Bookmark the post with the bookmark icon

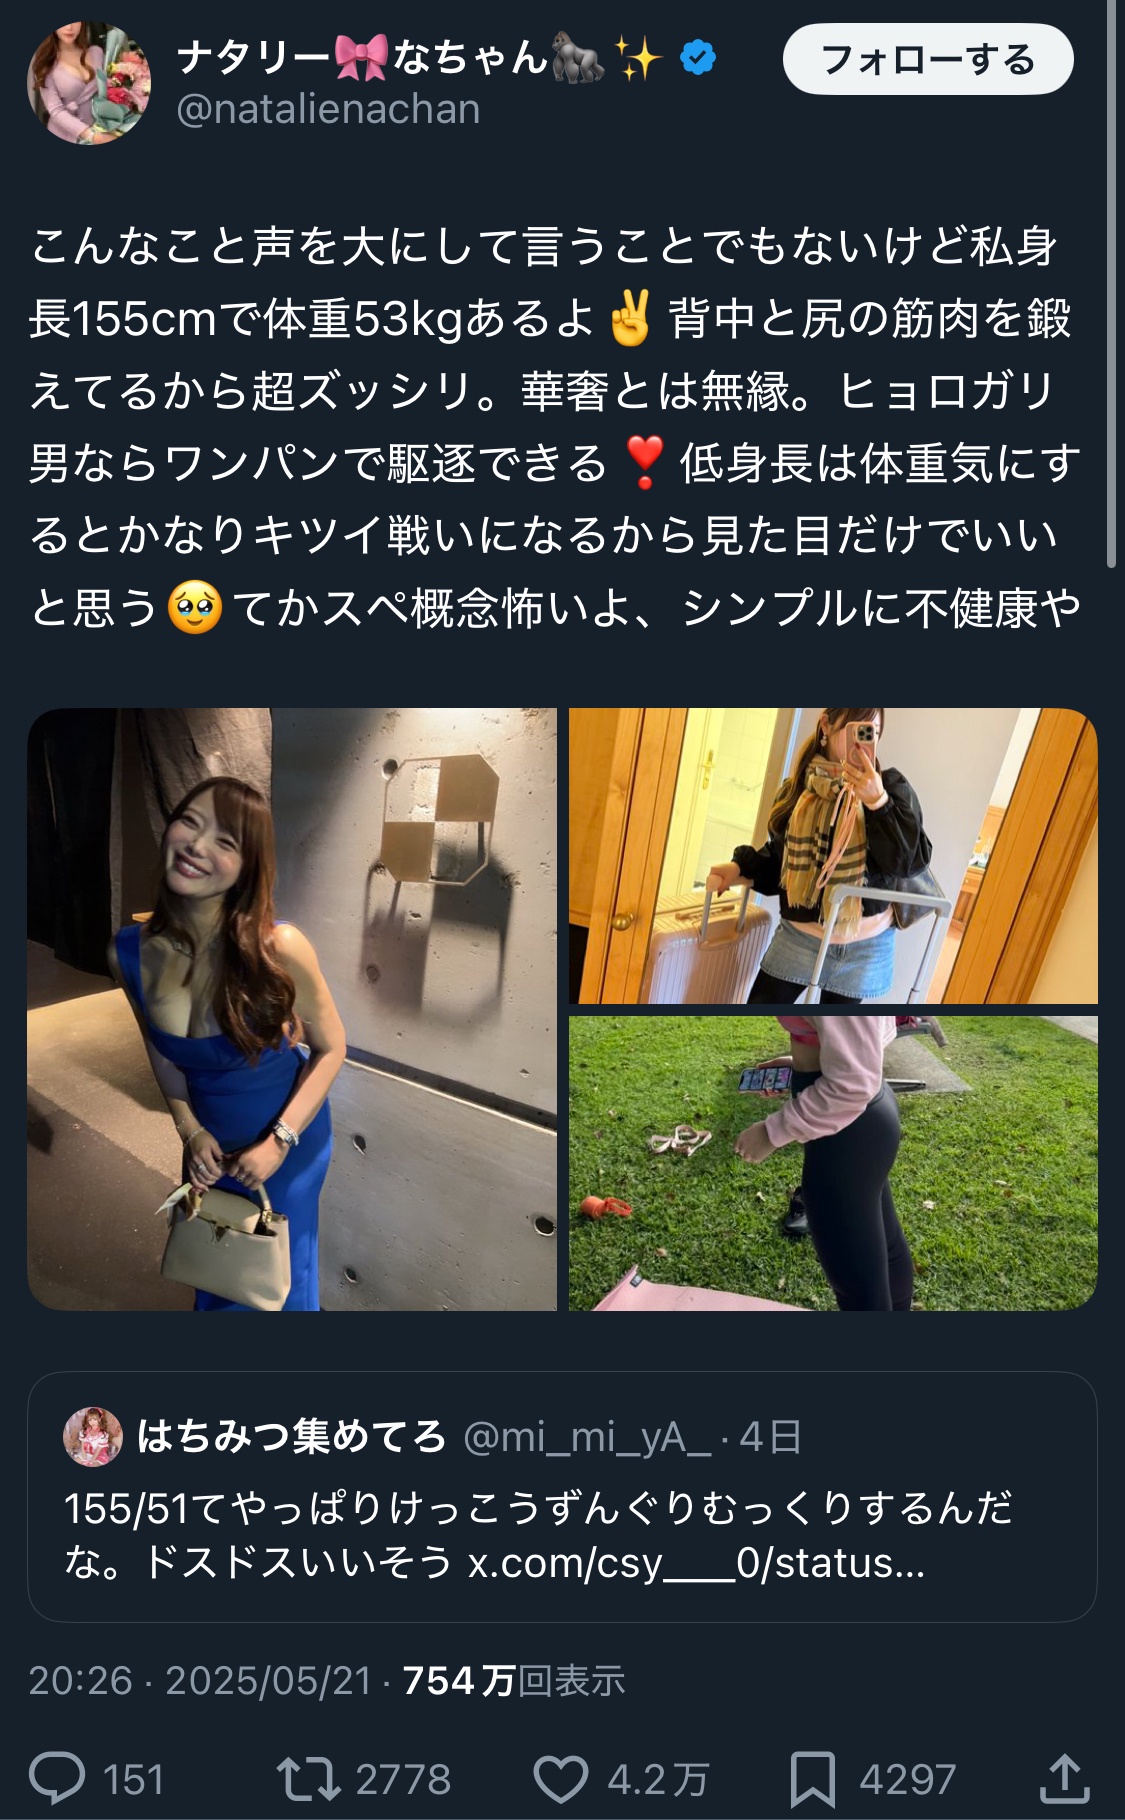point(812,1780)
